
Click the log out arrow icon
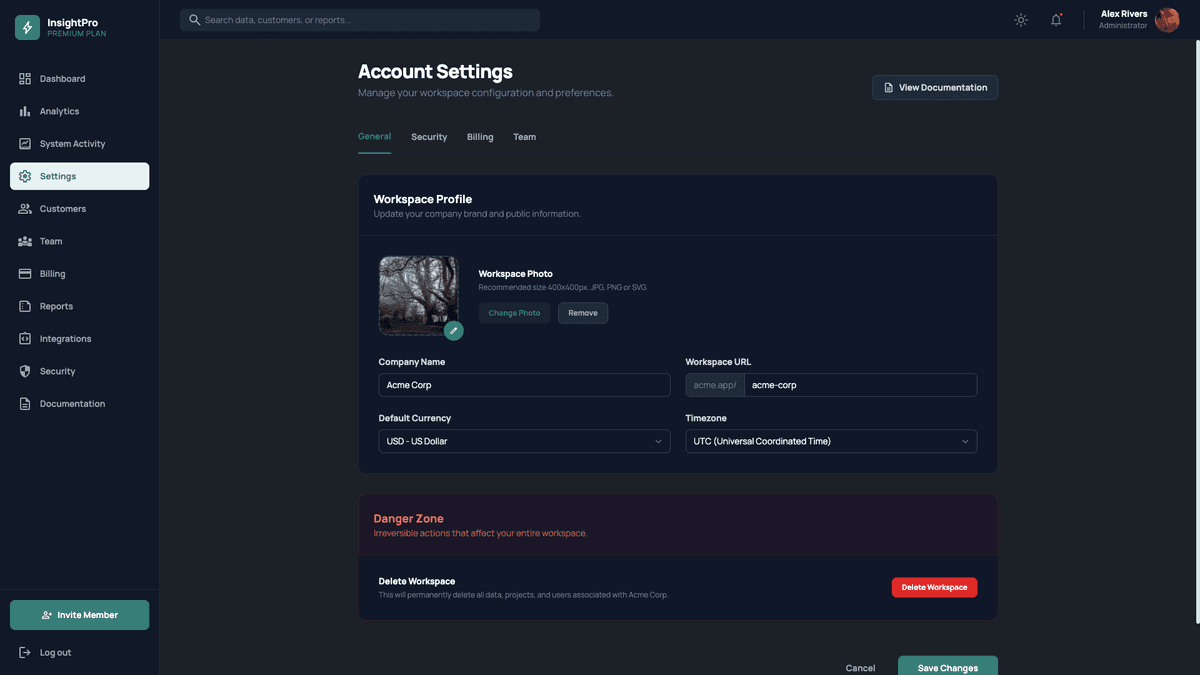[x=23, y=652]
